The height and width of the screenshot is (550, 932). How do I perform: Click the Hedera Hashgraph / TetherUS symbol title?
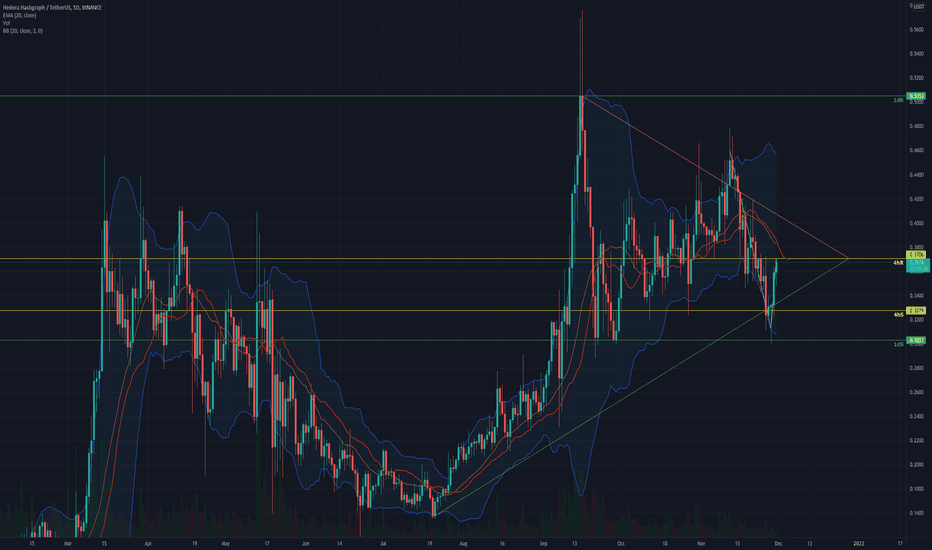(52, 7)
